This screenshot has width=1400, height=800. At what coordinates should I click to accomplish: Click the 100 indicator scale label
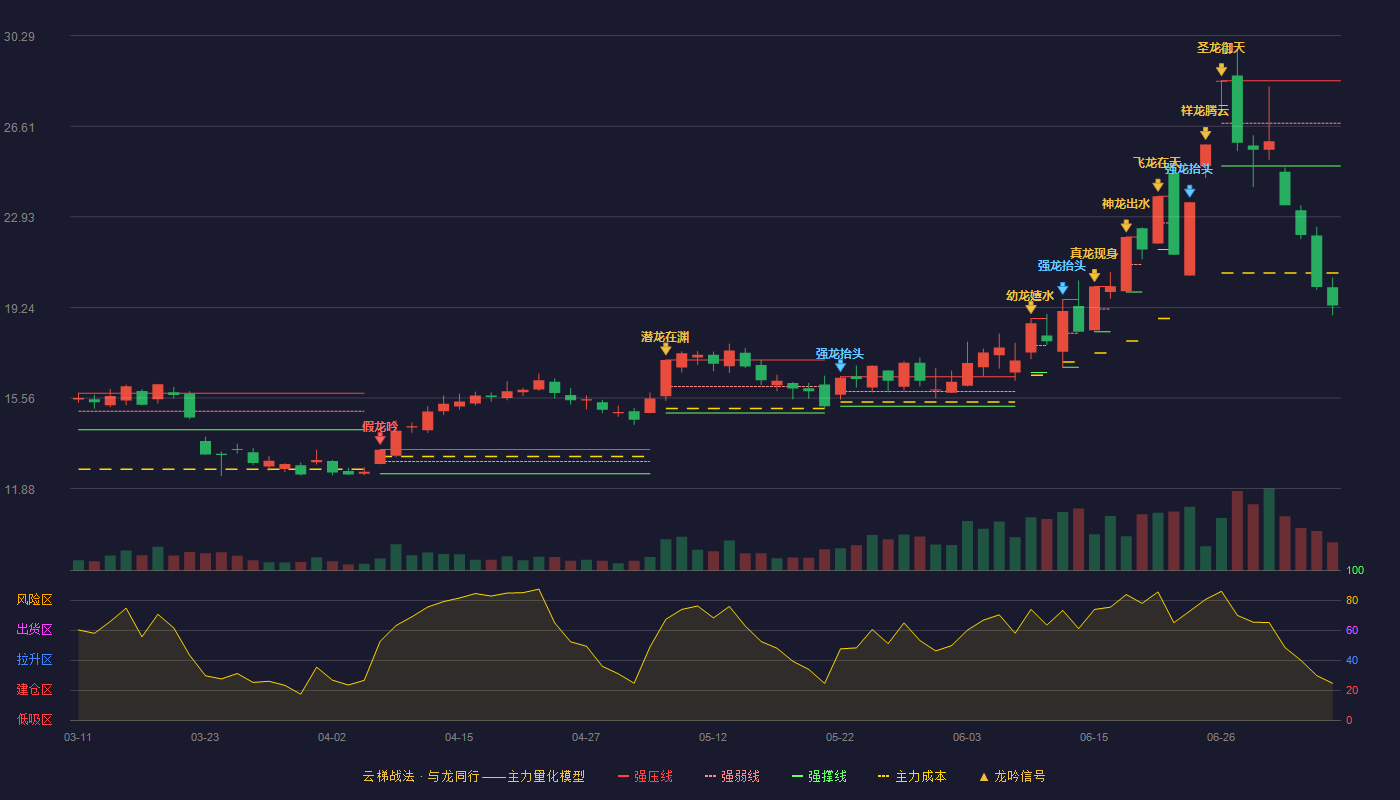click(x=1355, y=571)
